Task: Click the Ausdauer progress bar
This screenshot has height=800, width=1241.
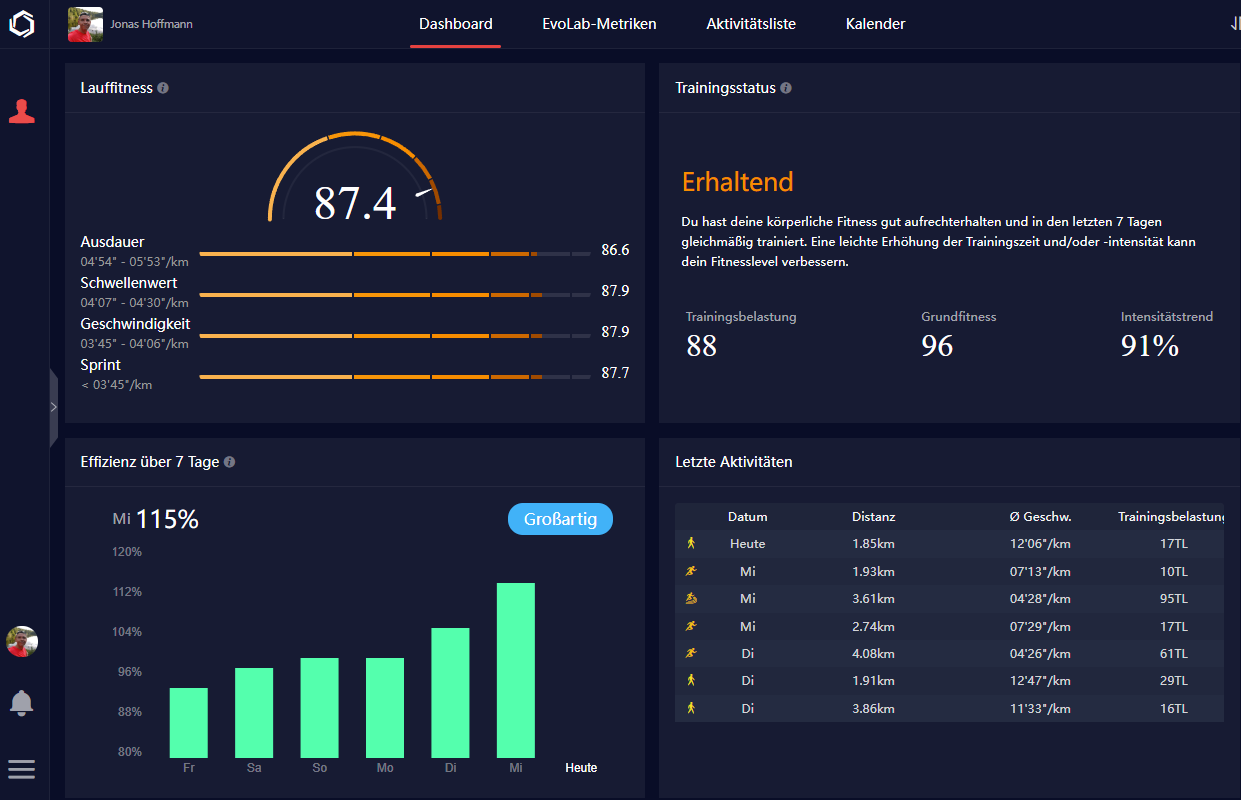Action: (x=395, y=254)
